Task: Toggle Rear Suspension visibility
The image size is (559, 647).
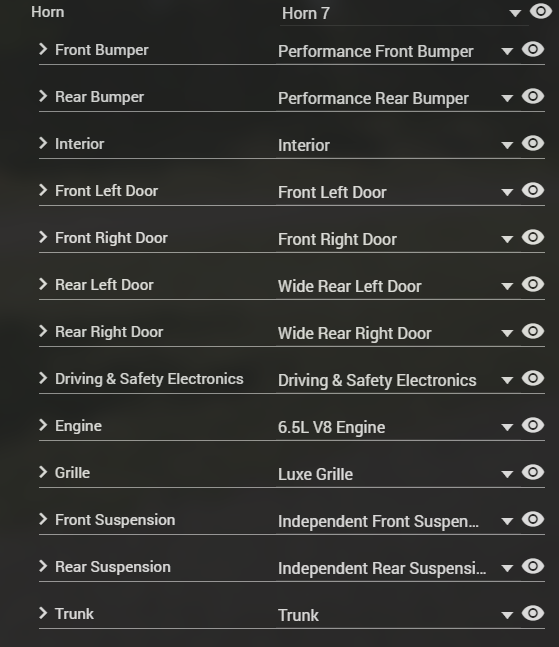Action: click(533, 566)
